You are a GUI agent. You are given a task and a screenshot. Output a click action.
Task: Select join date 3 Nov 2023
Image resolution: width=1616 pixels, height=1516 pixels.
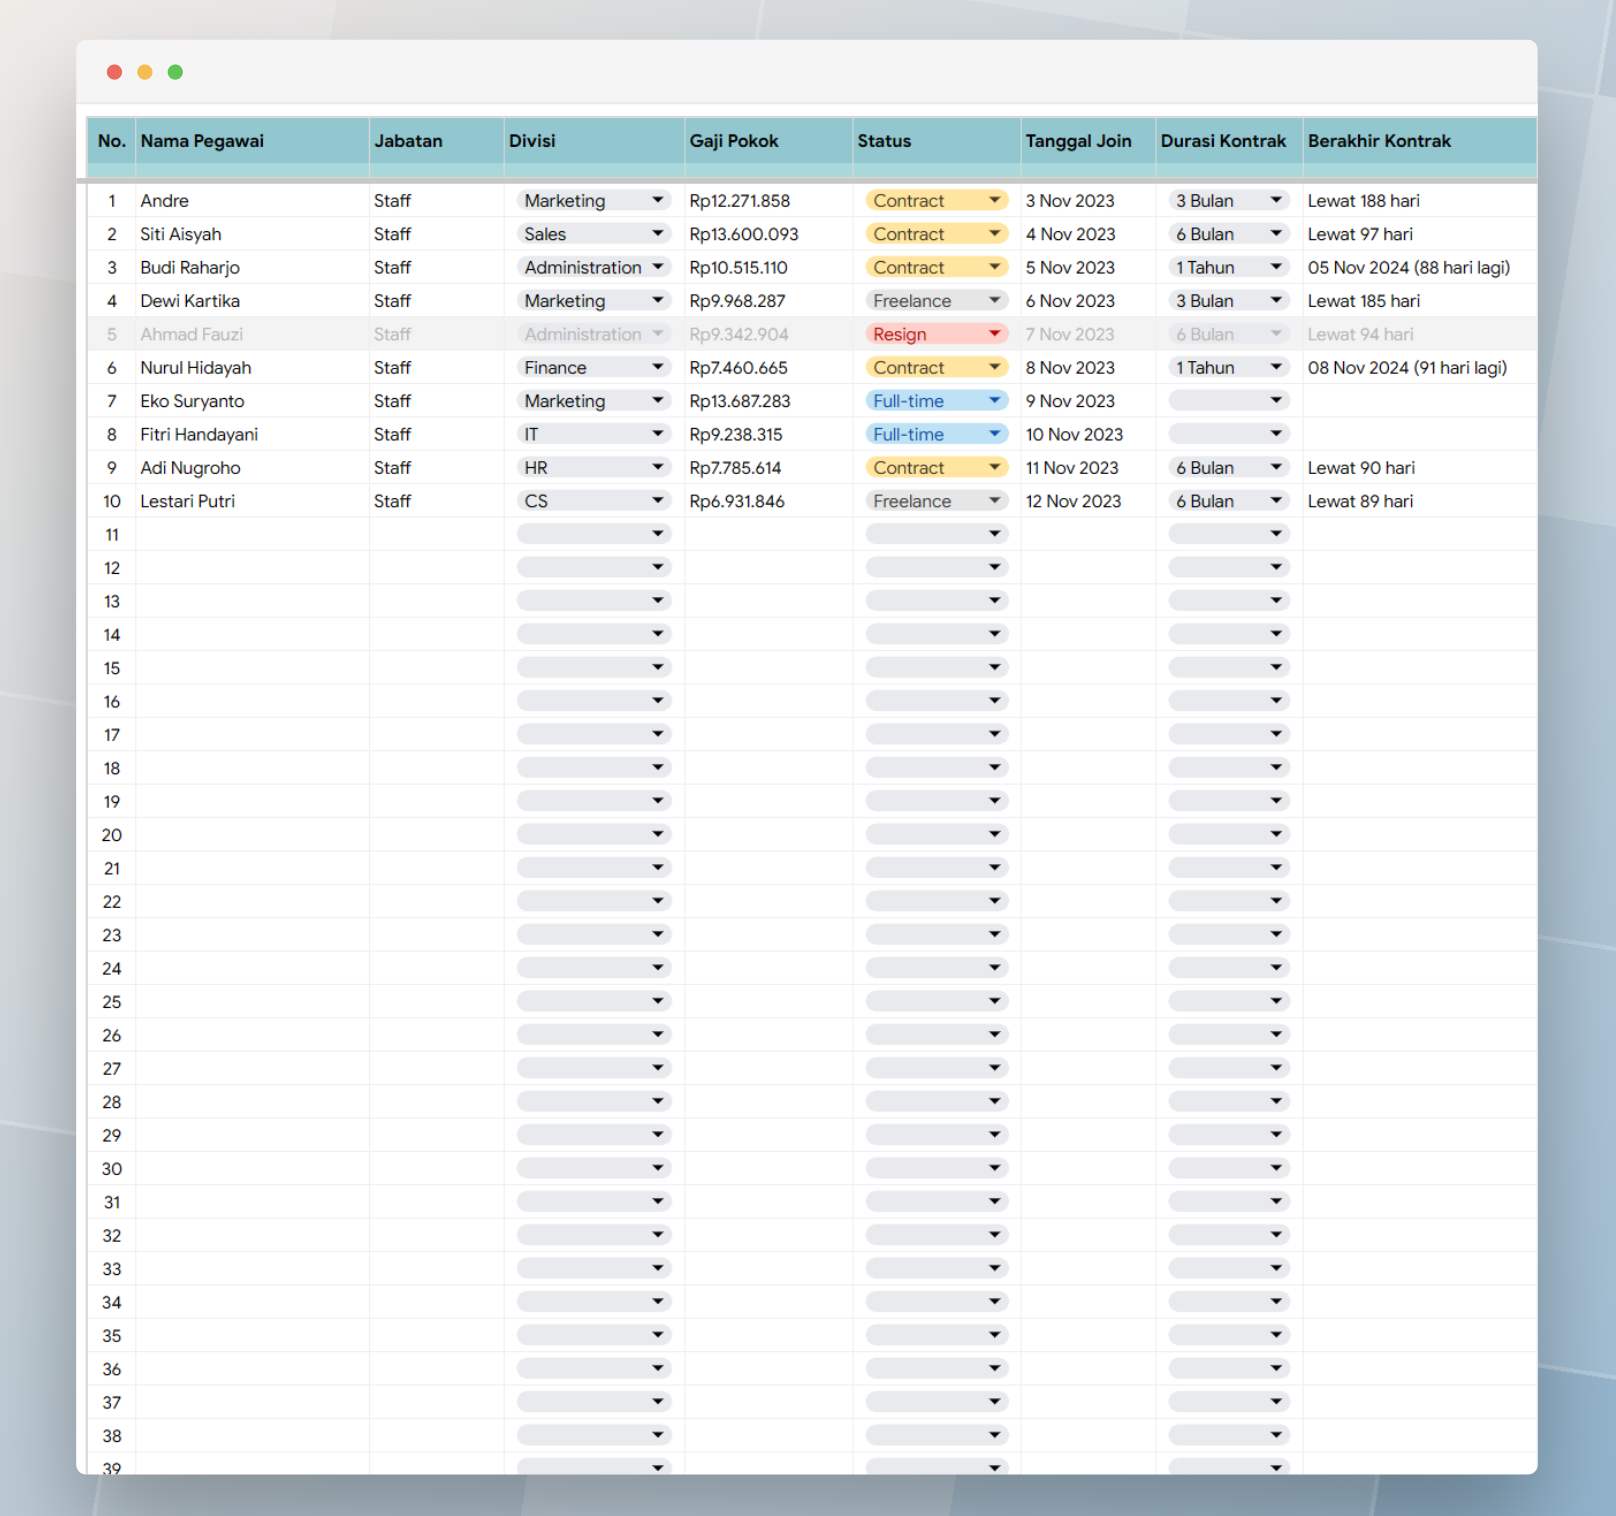[1088, 201]
